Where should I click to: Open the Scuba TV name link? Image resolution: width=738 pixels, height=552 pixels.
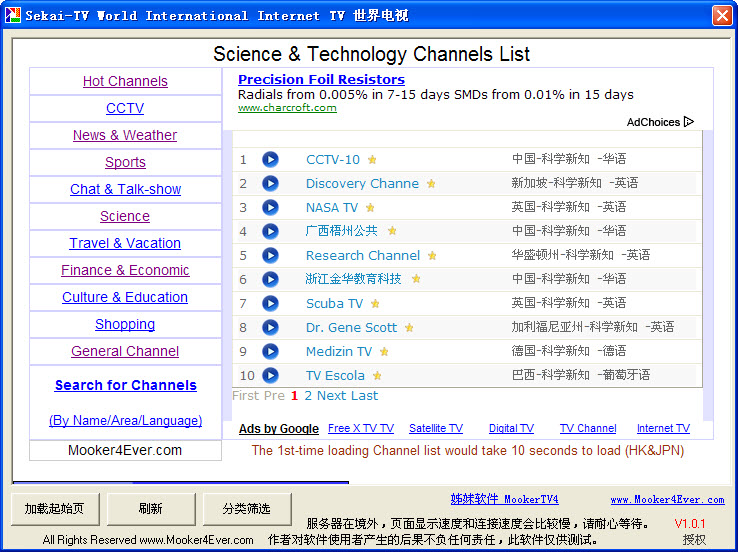click(334, 304)
